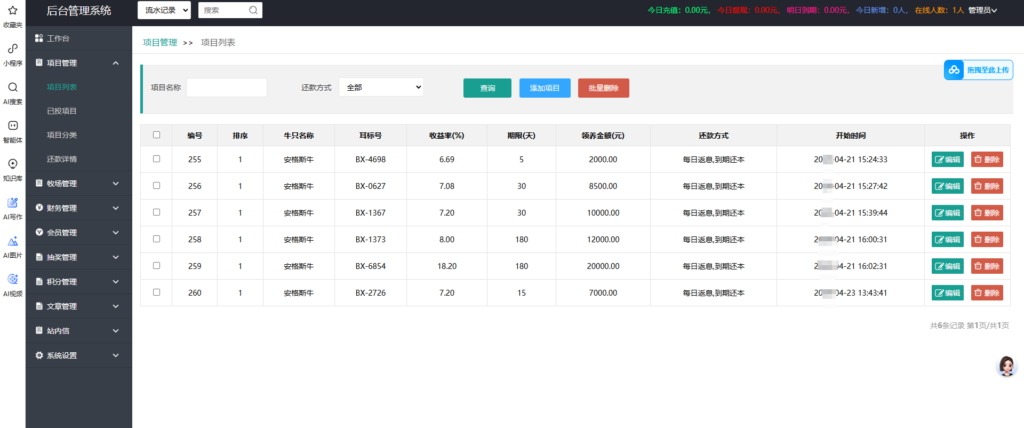Expand the 抽奖管理 chevron
Viewport: 1024px width, 428px height.
(116, 257)
